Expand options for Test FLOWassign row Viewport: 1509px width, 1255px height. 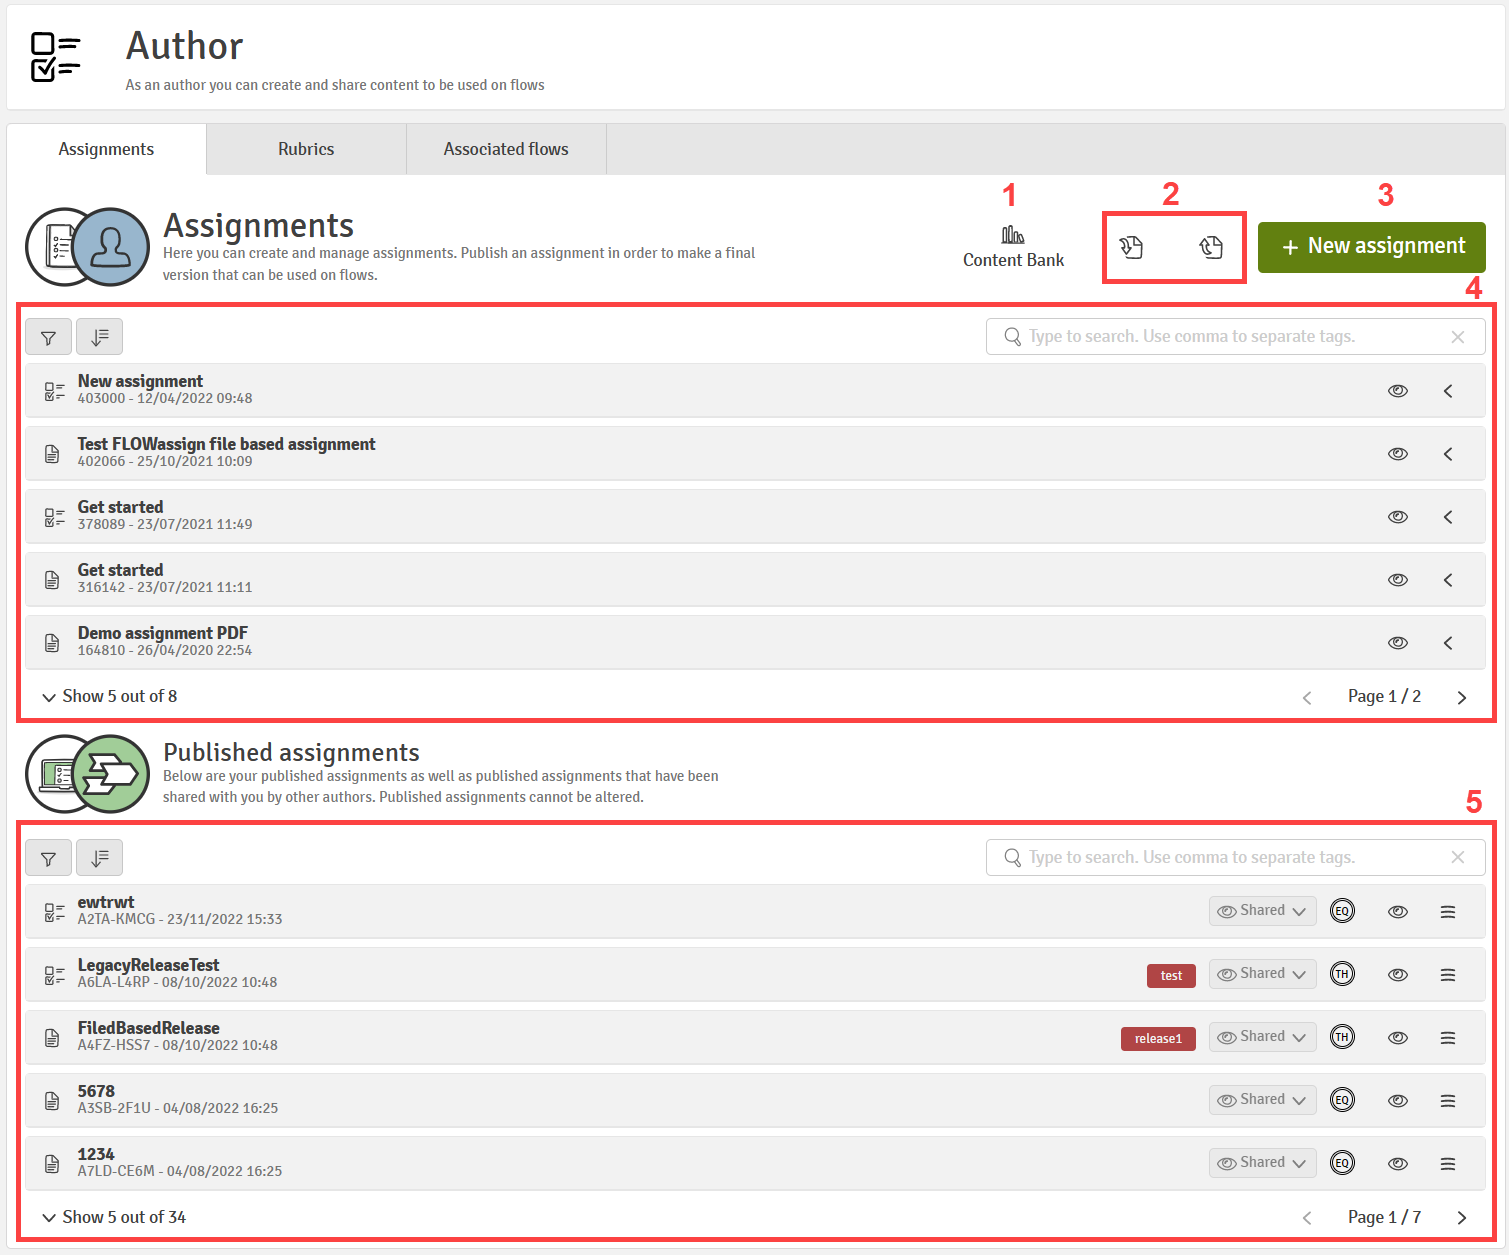[1448, 454]
